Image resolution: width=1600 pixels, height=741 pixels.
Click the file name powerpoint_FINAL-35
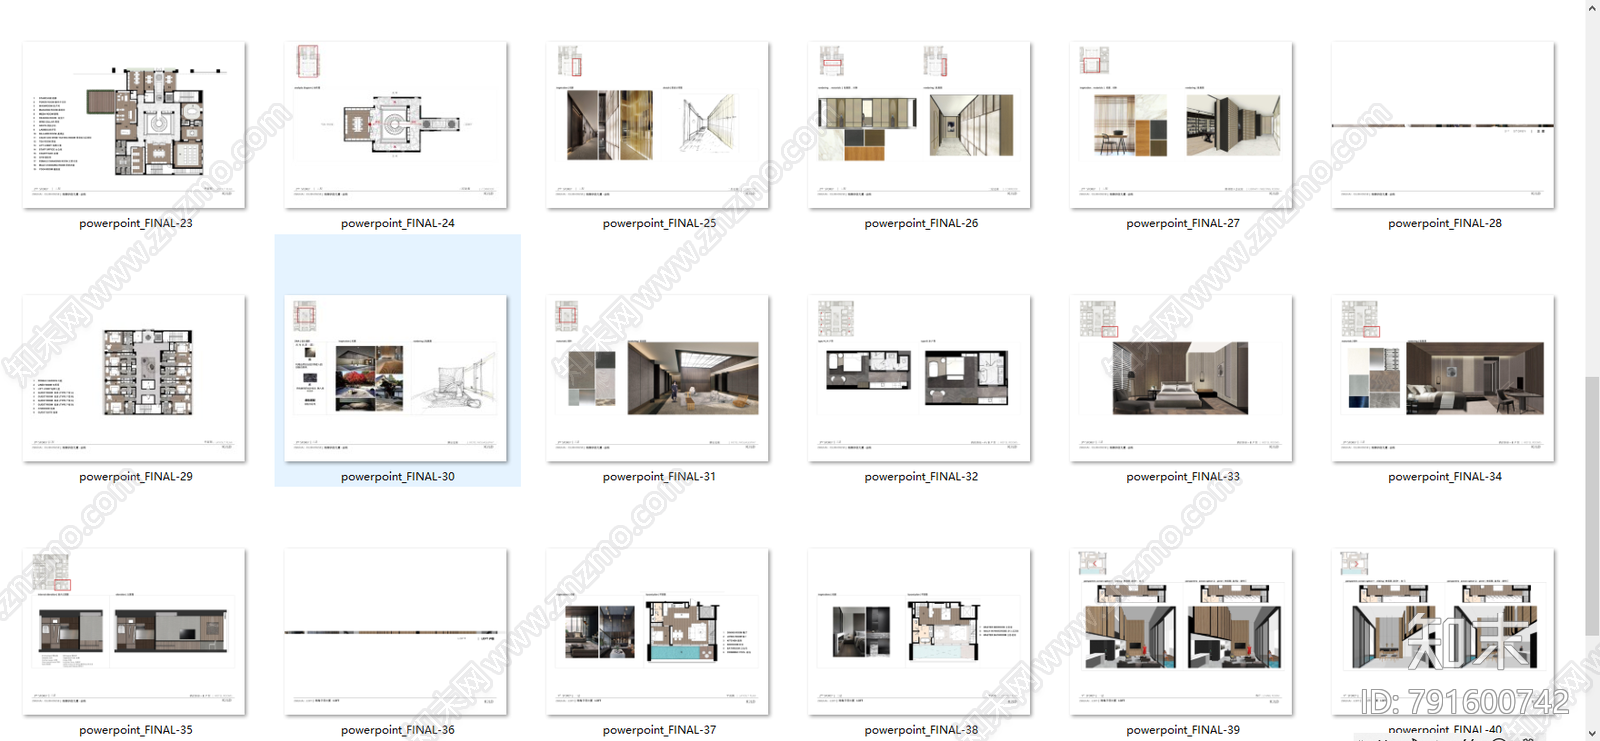[x=136, y=730]
